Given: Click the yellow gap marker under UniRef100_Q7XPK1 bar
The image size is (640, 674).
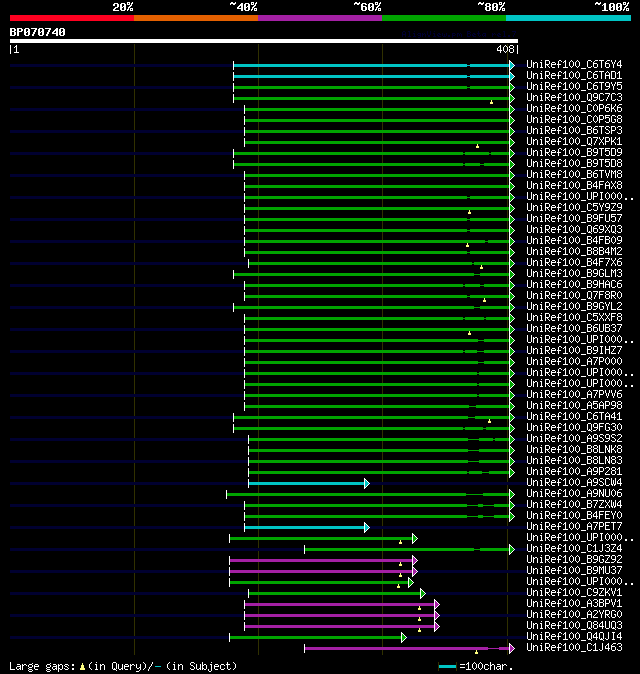Looking at the screenshot, I should click(477, 146).
